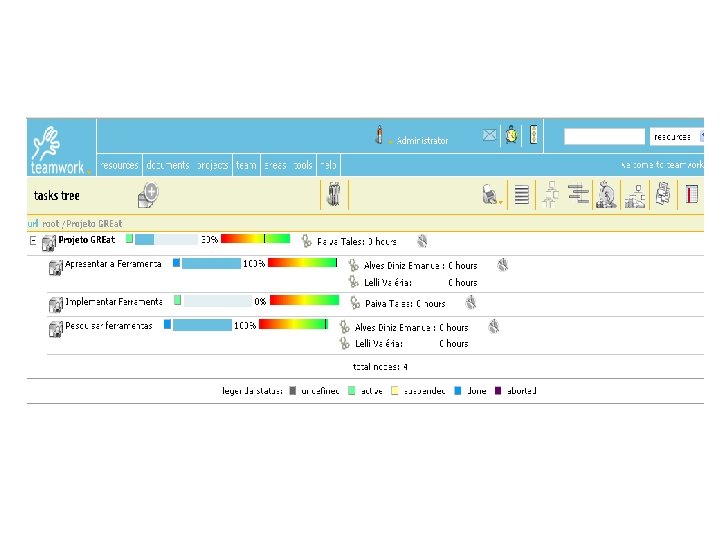Open the organization chart icon

click(x=635, y=196)
